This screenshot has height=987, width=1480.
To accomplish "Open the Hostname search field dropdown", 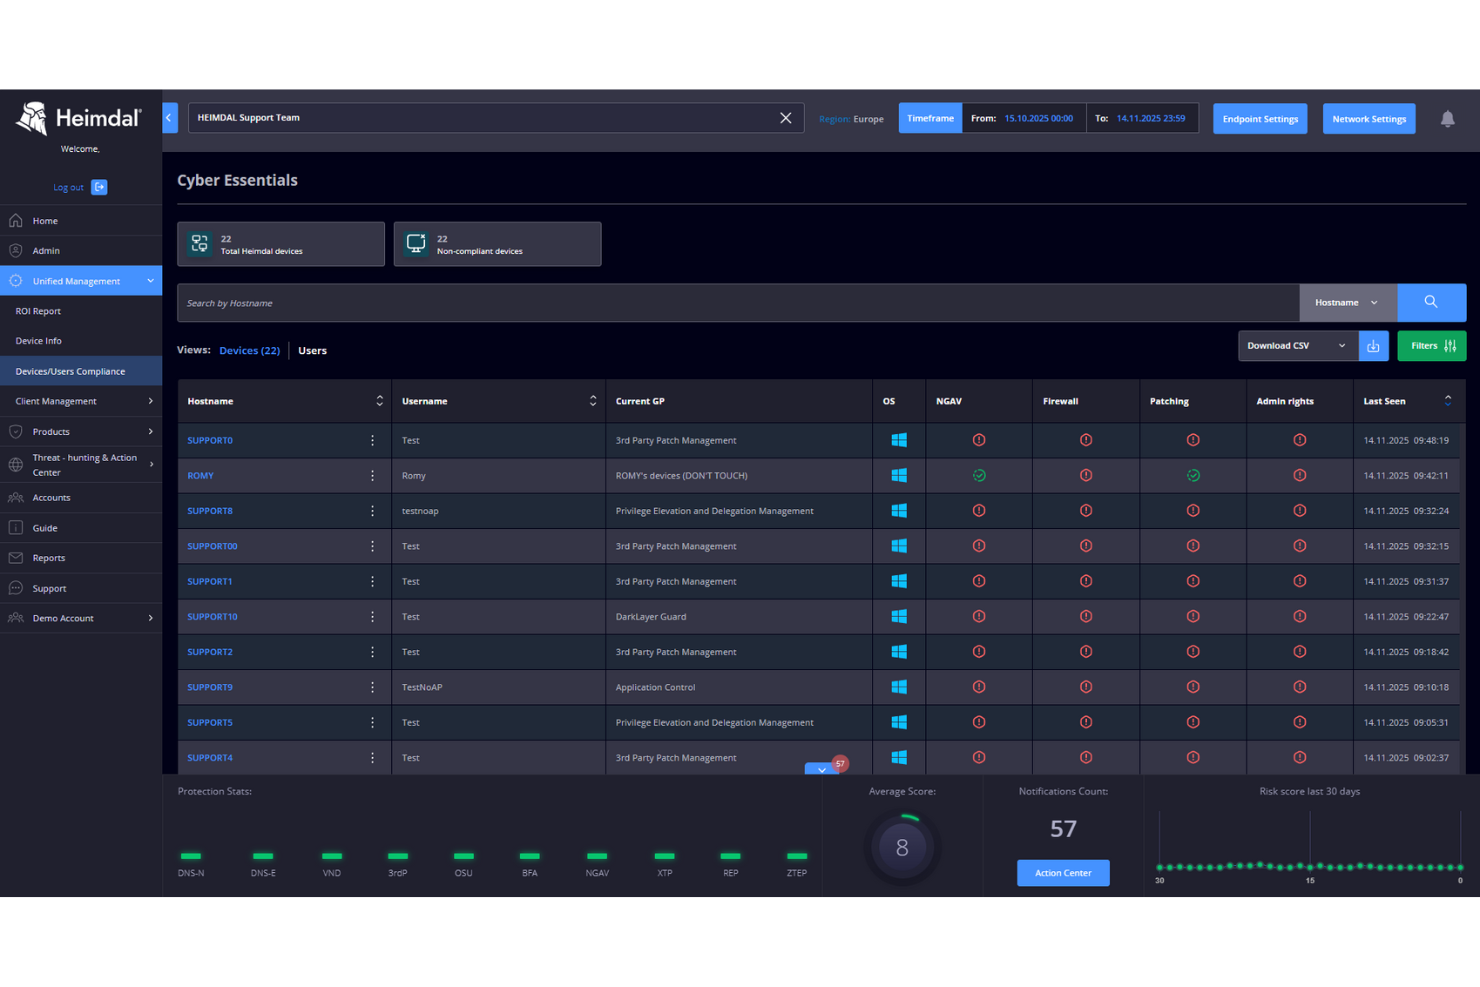I will pos(1348,302).
